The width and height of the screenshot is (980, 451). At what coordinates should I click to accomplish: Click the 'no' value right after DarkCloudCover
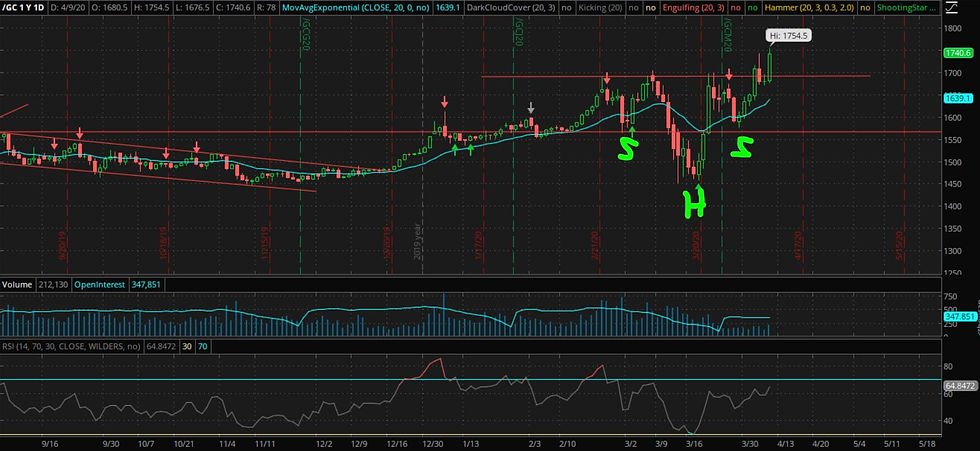point(566,8)
